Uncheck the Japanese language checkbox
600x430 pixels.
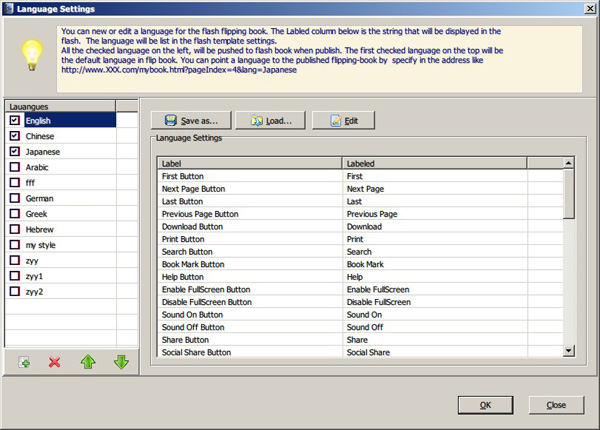pyautogui.click(x=15, y=151)
